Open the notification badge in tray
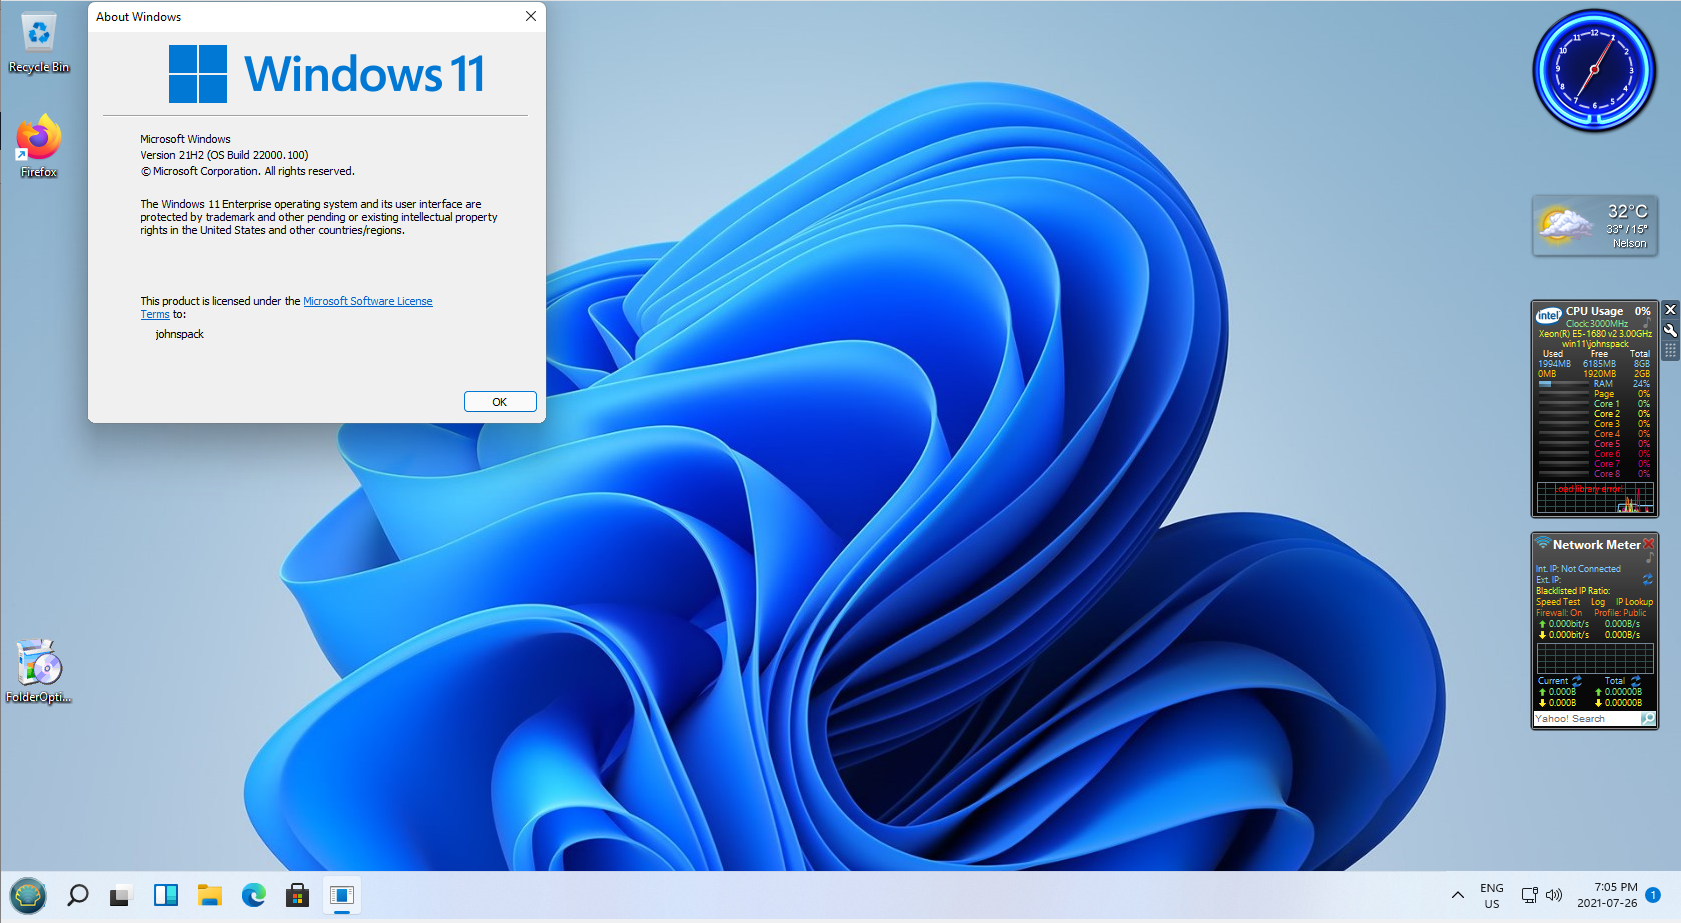This screenshot has width=1681, height=923. coord(1653,895)
